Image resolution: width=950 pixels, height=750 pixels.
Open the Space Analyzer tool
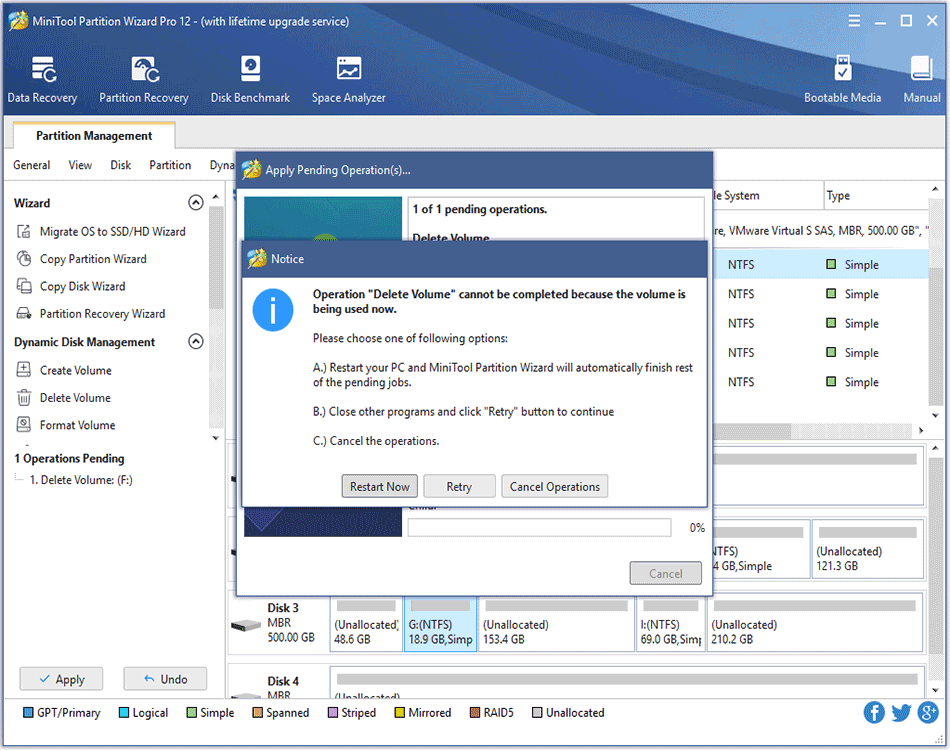[x=348, y=79]
